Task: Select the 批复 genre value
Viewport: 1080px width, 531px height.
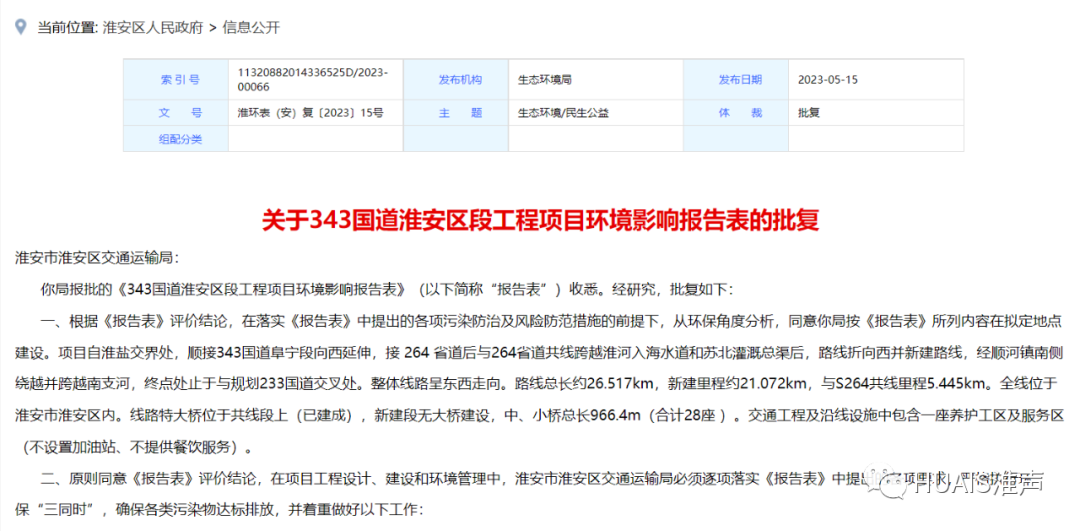Action: coord(809,113)
